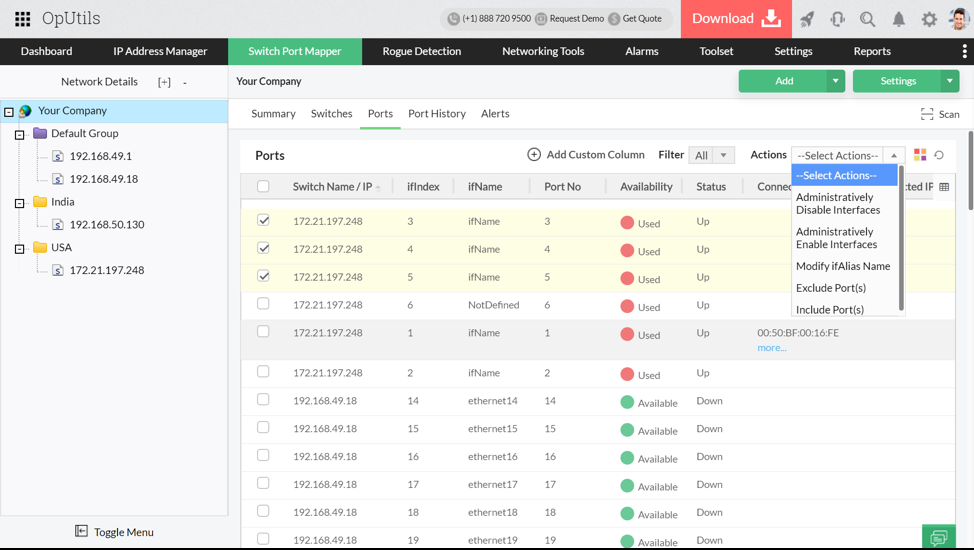Uncheck the port 3 row checkbox

pyautogui.click(x=263, y=220)
